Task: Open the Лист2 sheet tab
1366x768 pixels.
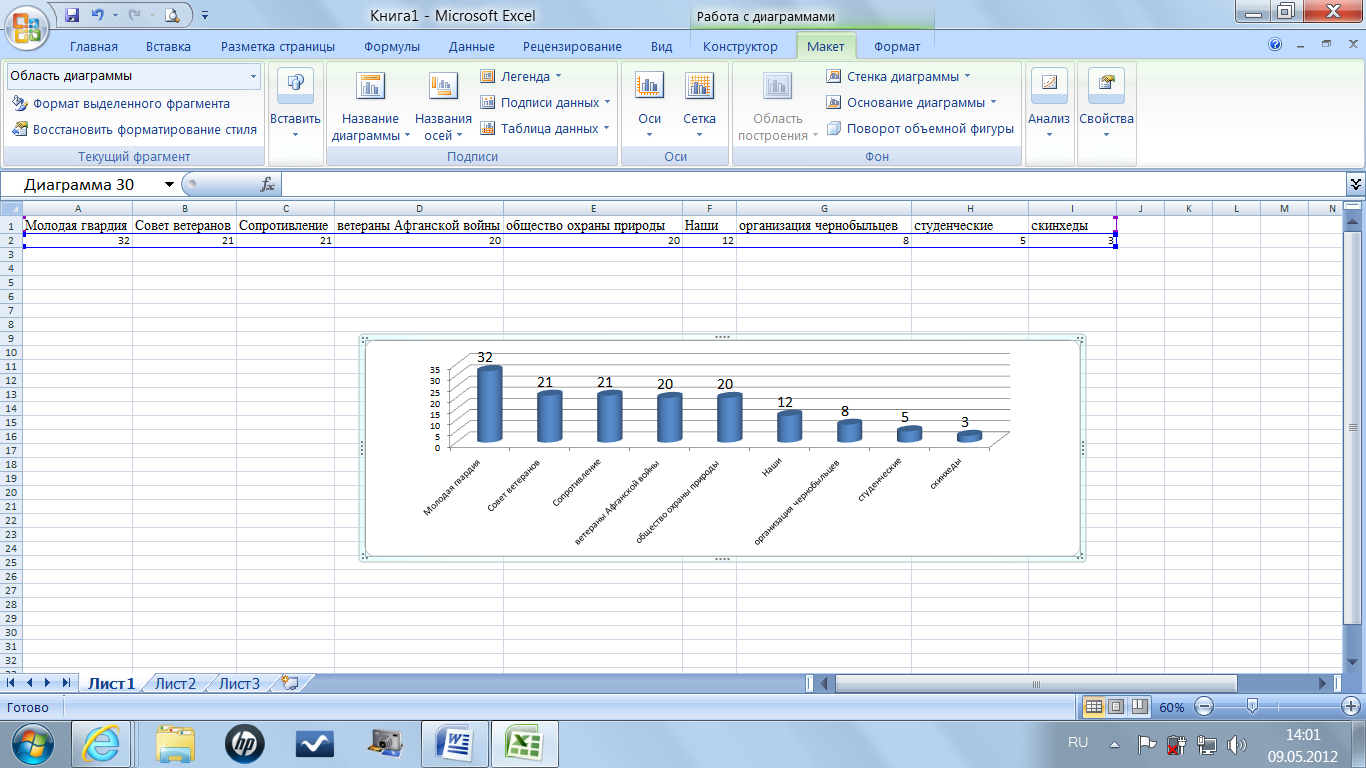Action: (x=176, y=684)
